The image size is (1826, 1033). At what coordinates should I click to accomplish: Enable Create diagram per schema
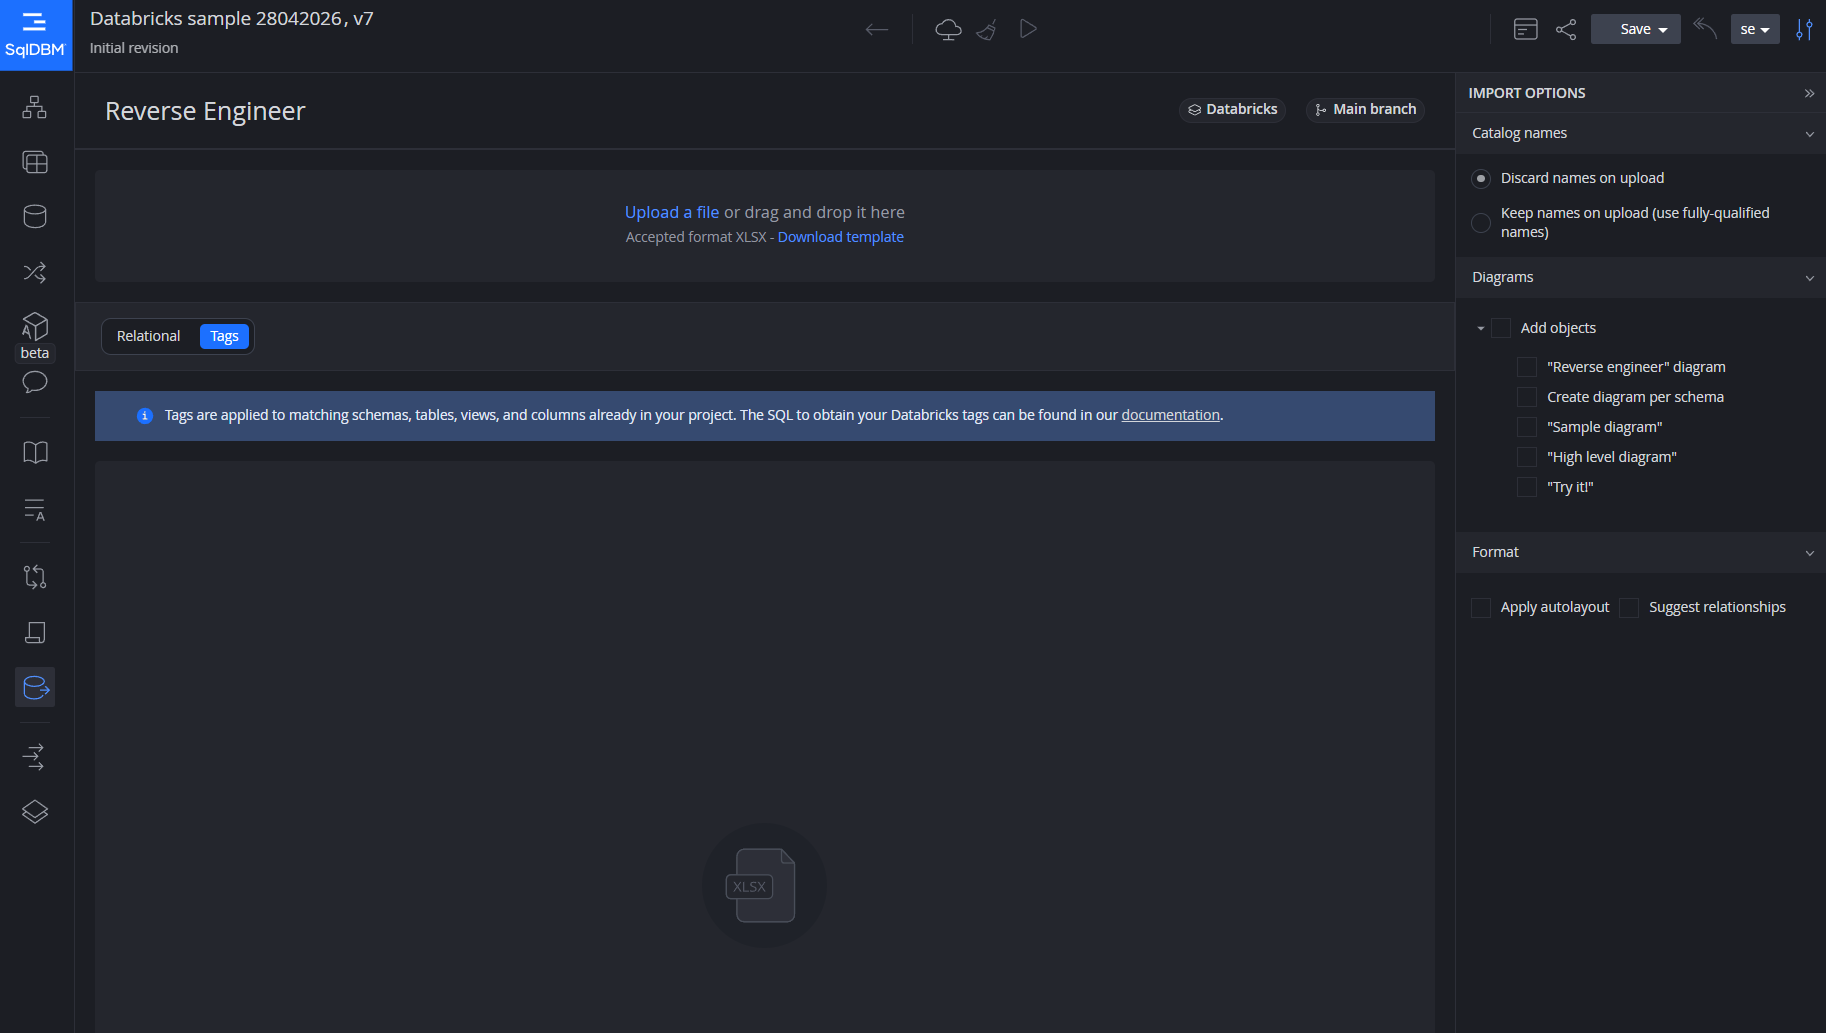pos(1527,397)
